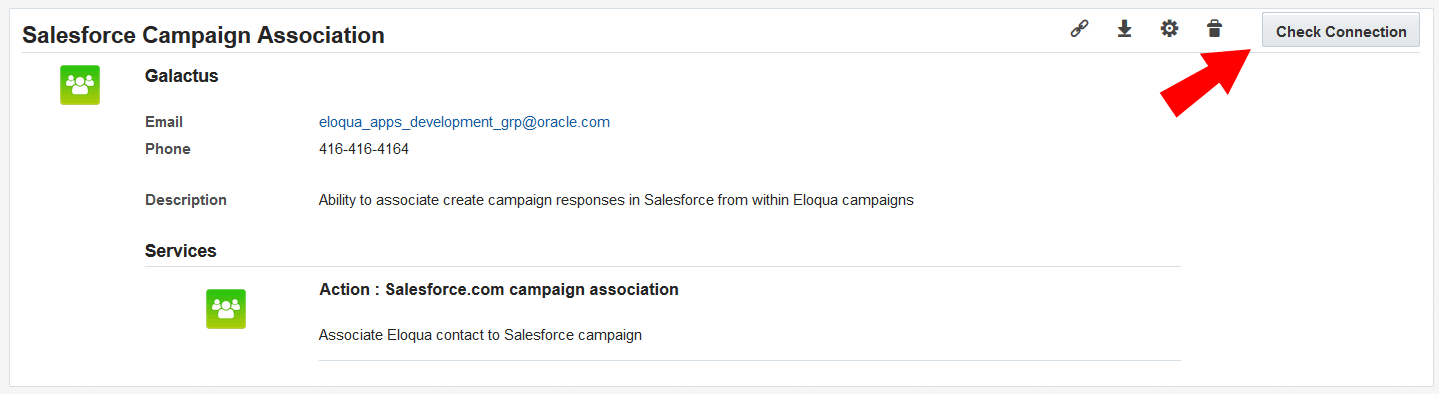This screenshot has width=1439, height=394.
Task: Select the Galactus provider name
Action: pyautogui.click(x=181, y=76)
